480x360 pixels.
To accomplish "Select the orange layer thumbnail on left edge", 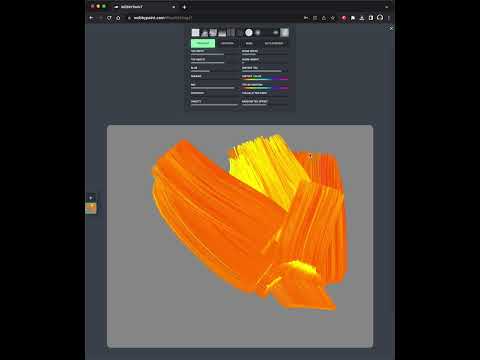I will tap(91, 208).
